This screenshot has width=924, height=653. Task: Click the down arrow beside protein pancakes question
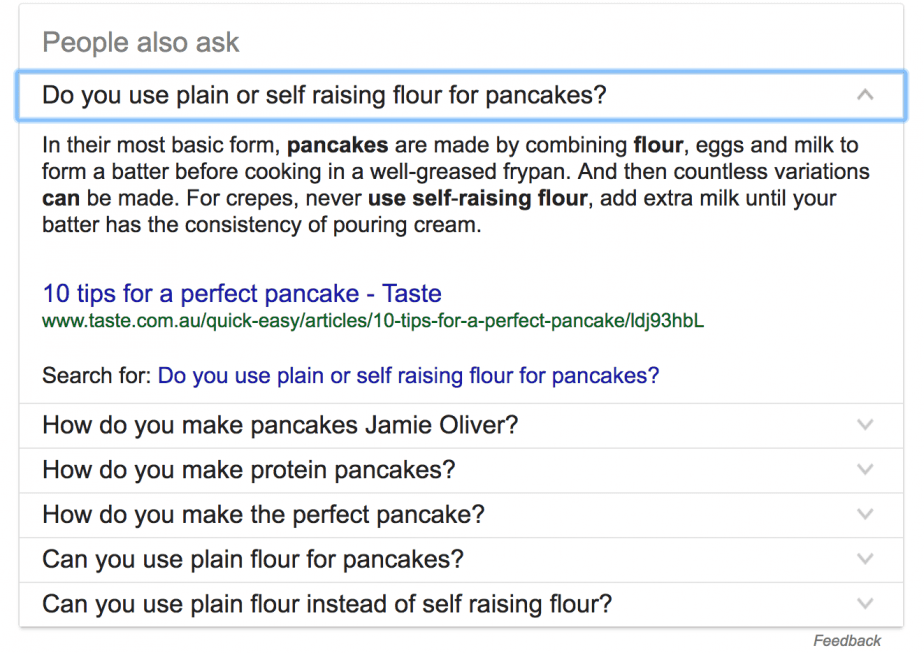point(864,470)
